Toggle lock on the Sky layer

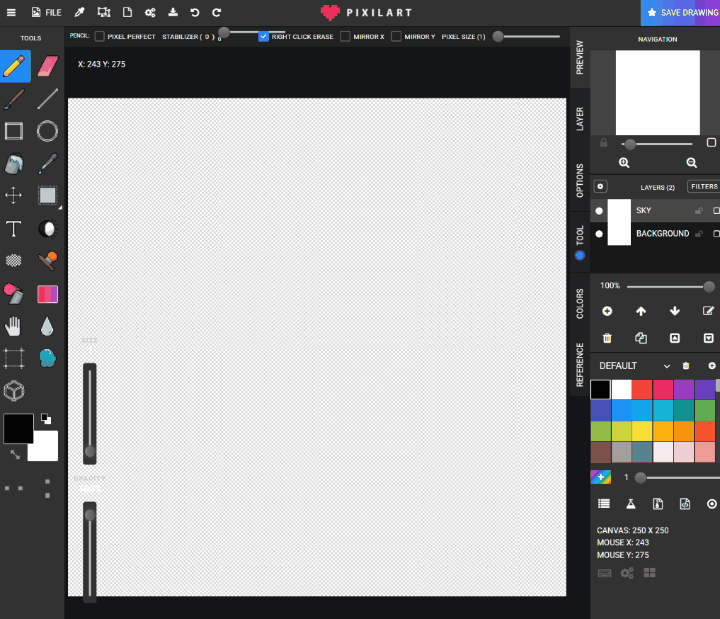(698, 210)
